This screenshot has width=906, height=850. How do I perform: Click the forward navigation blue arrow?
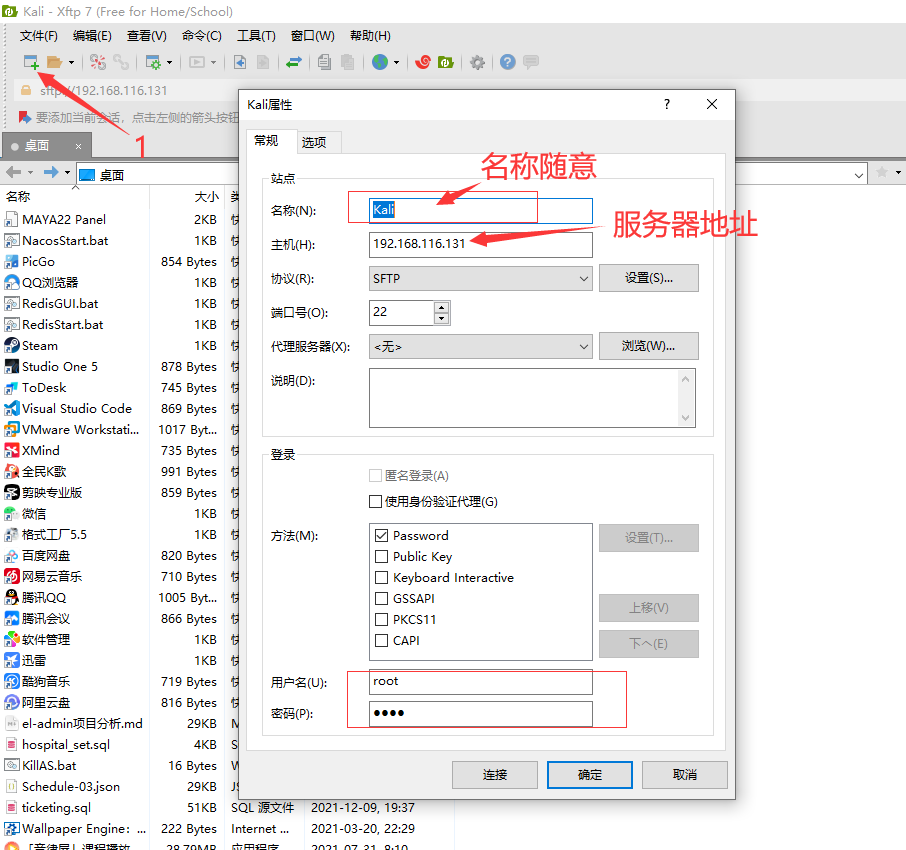pos(51,172)
